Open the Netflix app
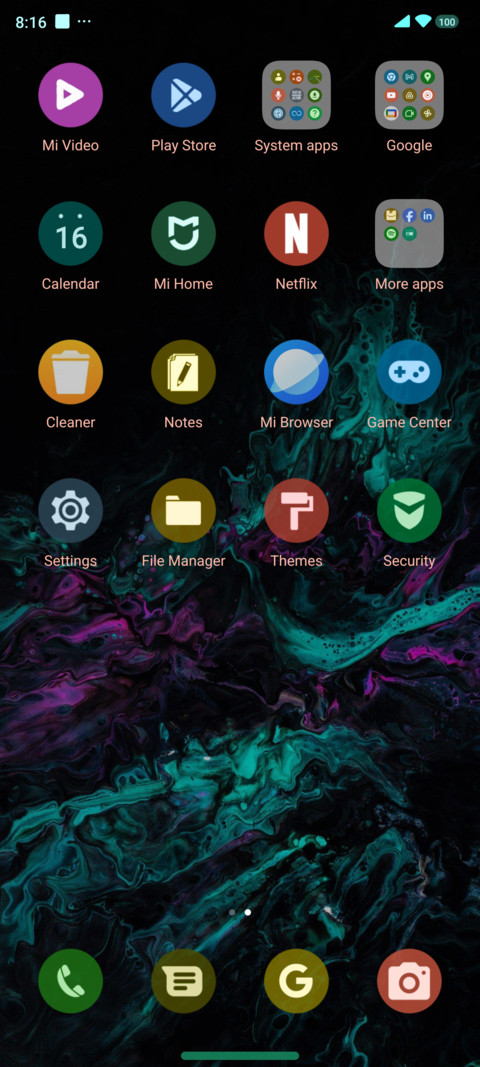The width and height of the screenshot is (480, 1067). coord(296,233)
